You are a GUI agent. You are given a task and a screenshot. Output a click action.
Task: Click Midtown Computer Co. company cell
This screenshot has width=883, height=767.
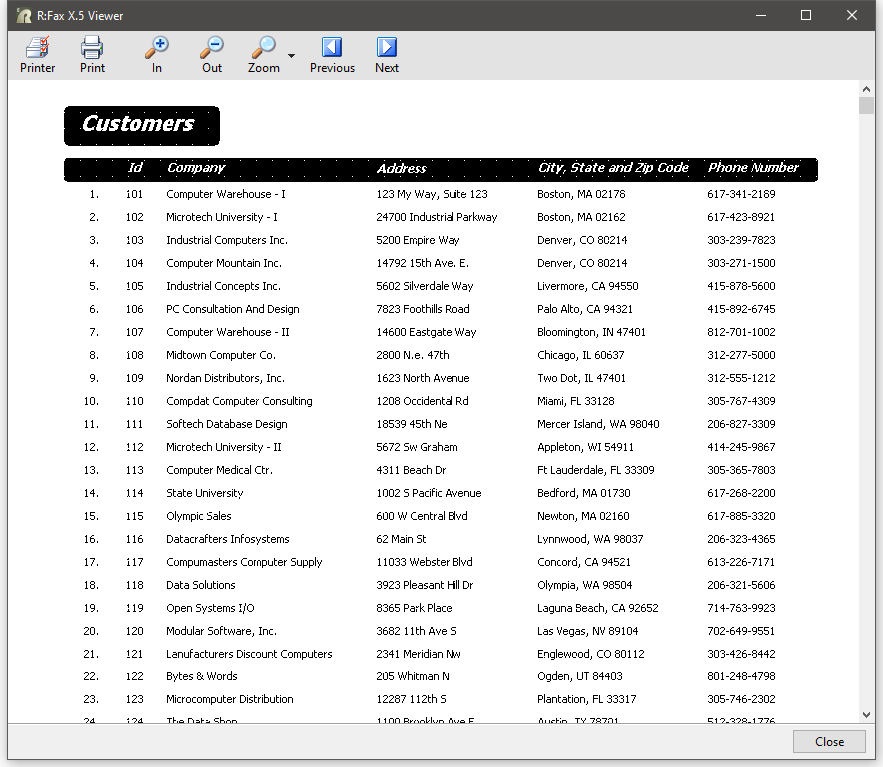tap(221, 355)
